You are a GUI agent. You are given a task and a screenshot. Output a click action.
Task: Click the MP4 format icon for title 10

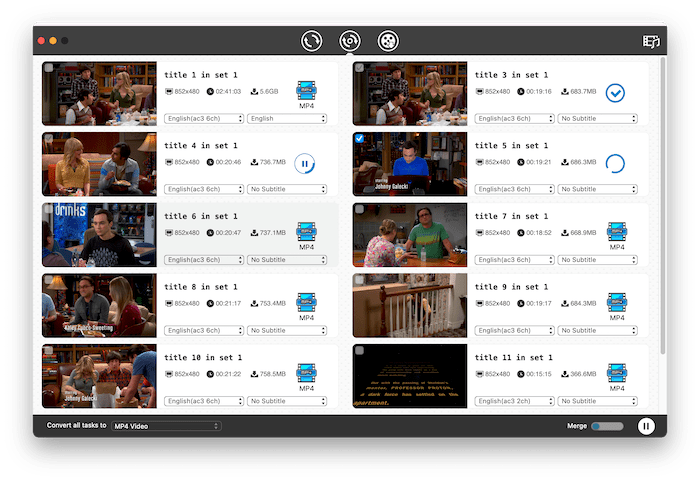[x=306, y=374]
